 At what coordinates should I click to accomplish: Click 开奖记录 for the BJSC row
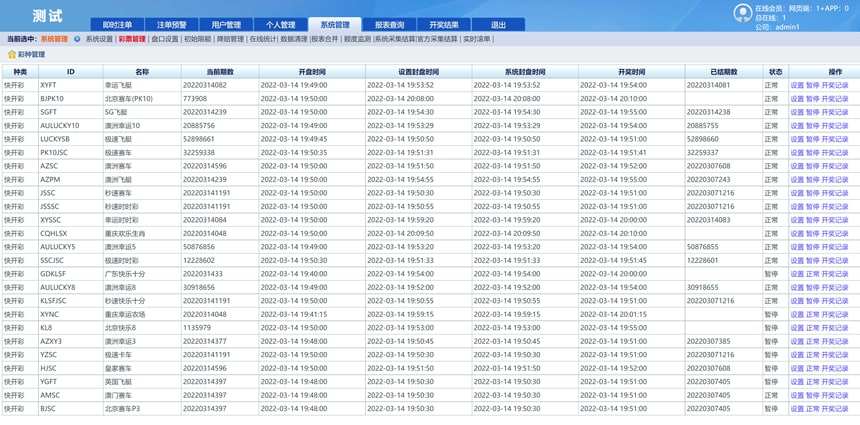(x=834, y=408)
